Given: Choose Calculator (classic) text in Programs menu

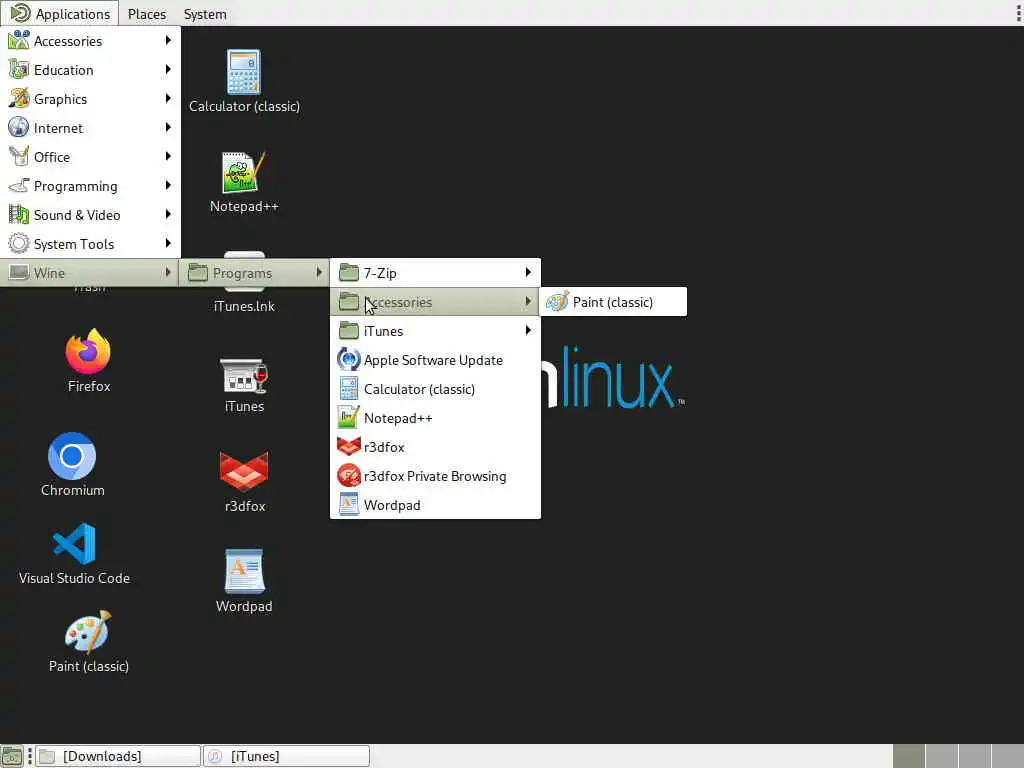Looking at the screenshot, I should point(419,389).
